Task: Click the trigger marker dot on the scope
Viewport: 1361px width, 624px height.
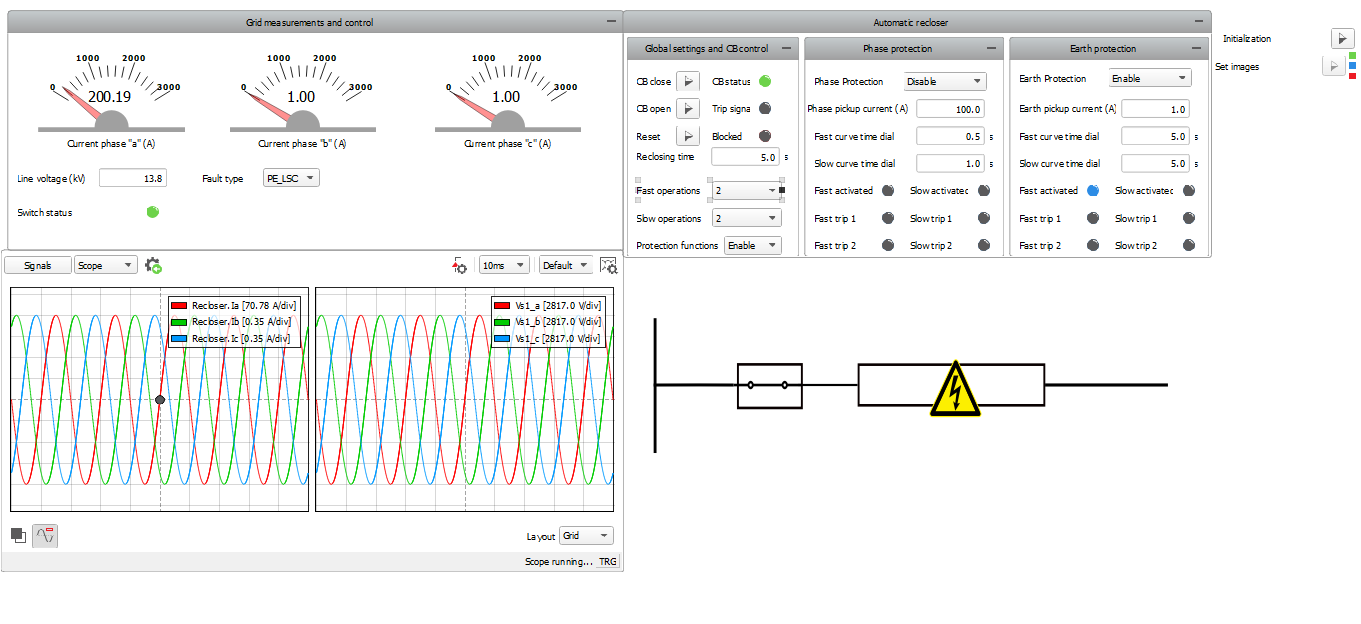Action: 160,400
